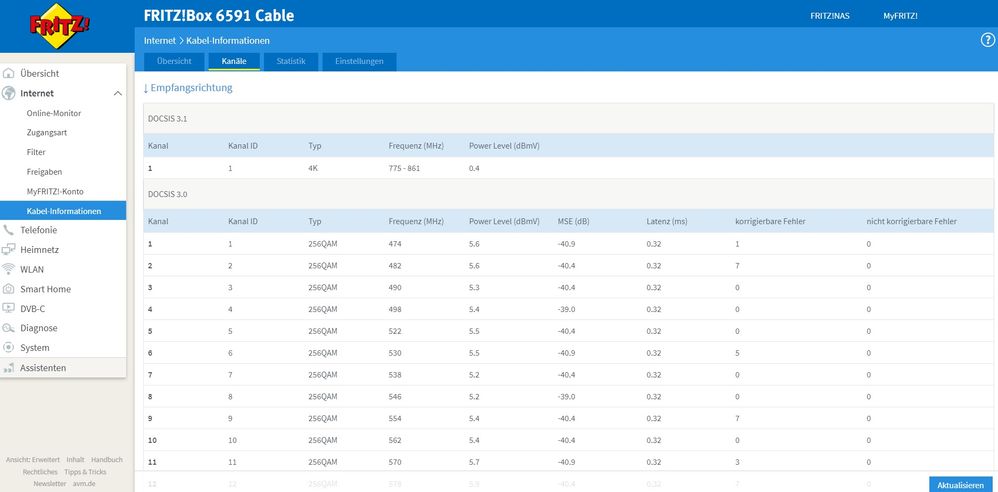Switch to the Übersicht tab
This screenshot has height=492, width=998.
(174, 62)
